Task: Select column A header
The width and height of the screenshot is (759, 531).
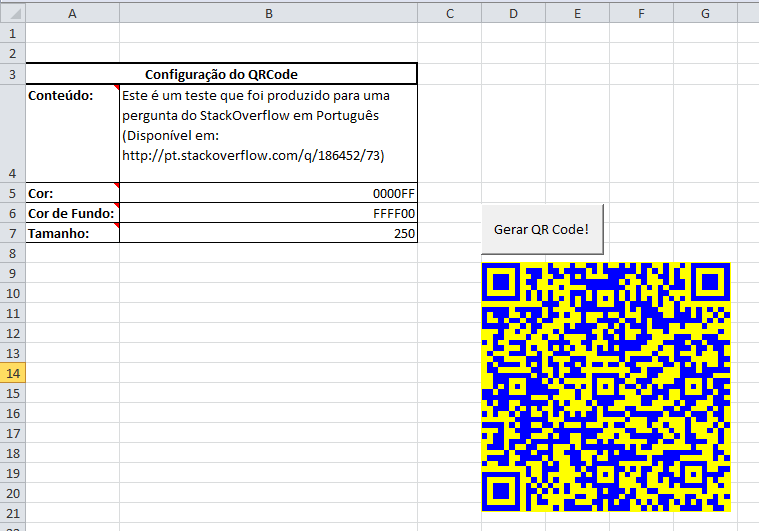Action: 73,14
